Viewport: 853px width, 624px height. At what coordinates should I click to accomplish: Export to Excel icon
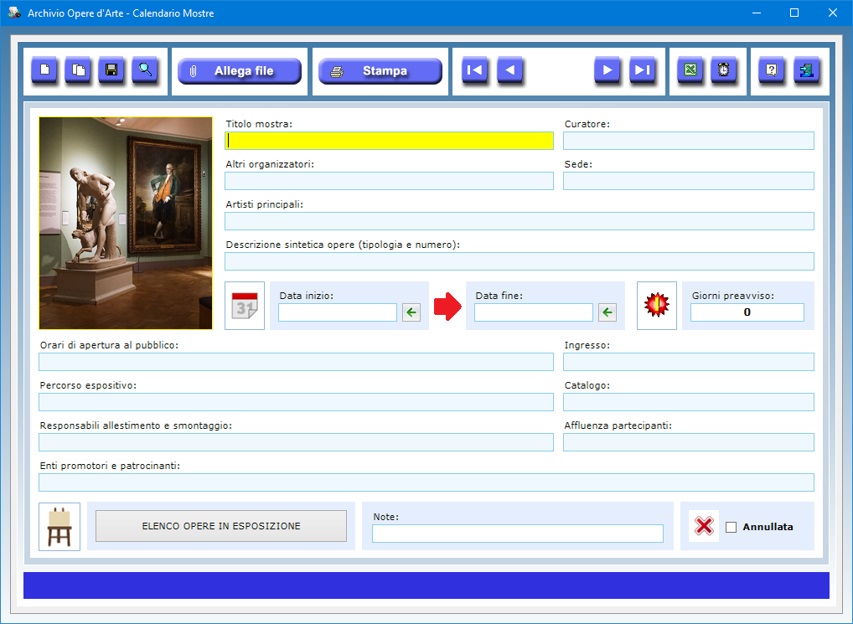pos(690,70)
